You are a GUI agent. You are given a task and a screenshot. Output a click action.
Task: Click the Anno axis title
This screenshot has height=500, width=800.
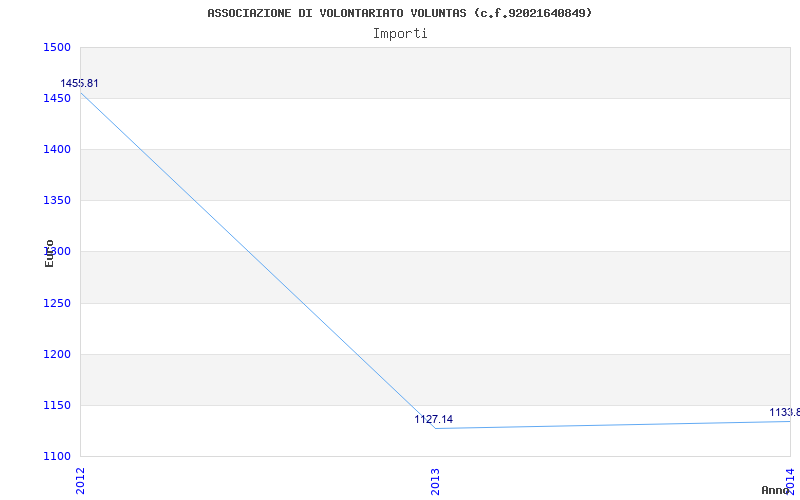(775, 490)
